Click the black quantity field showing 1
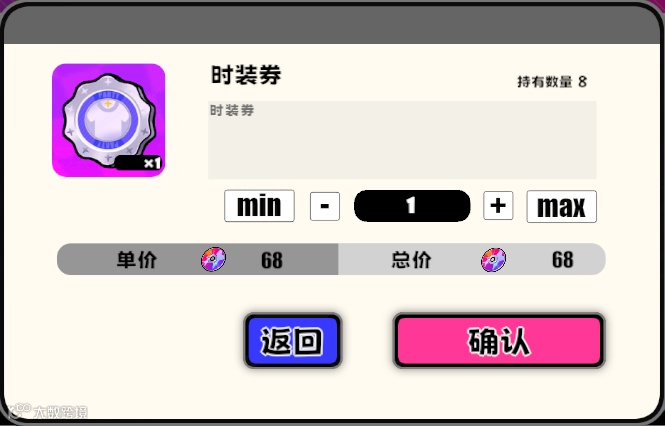 pos(412,206)
